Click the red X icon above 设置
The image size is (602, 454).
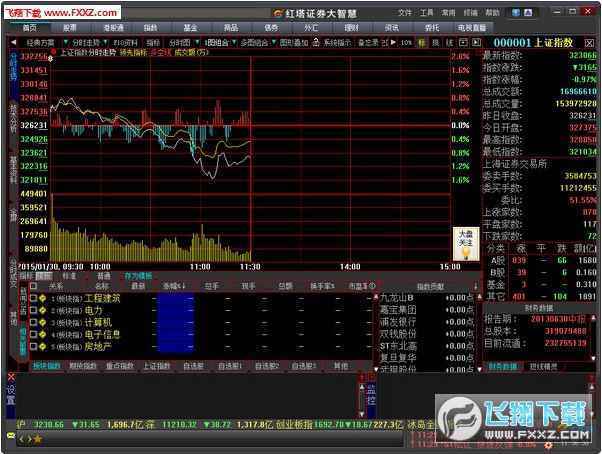point(11,377)
